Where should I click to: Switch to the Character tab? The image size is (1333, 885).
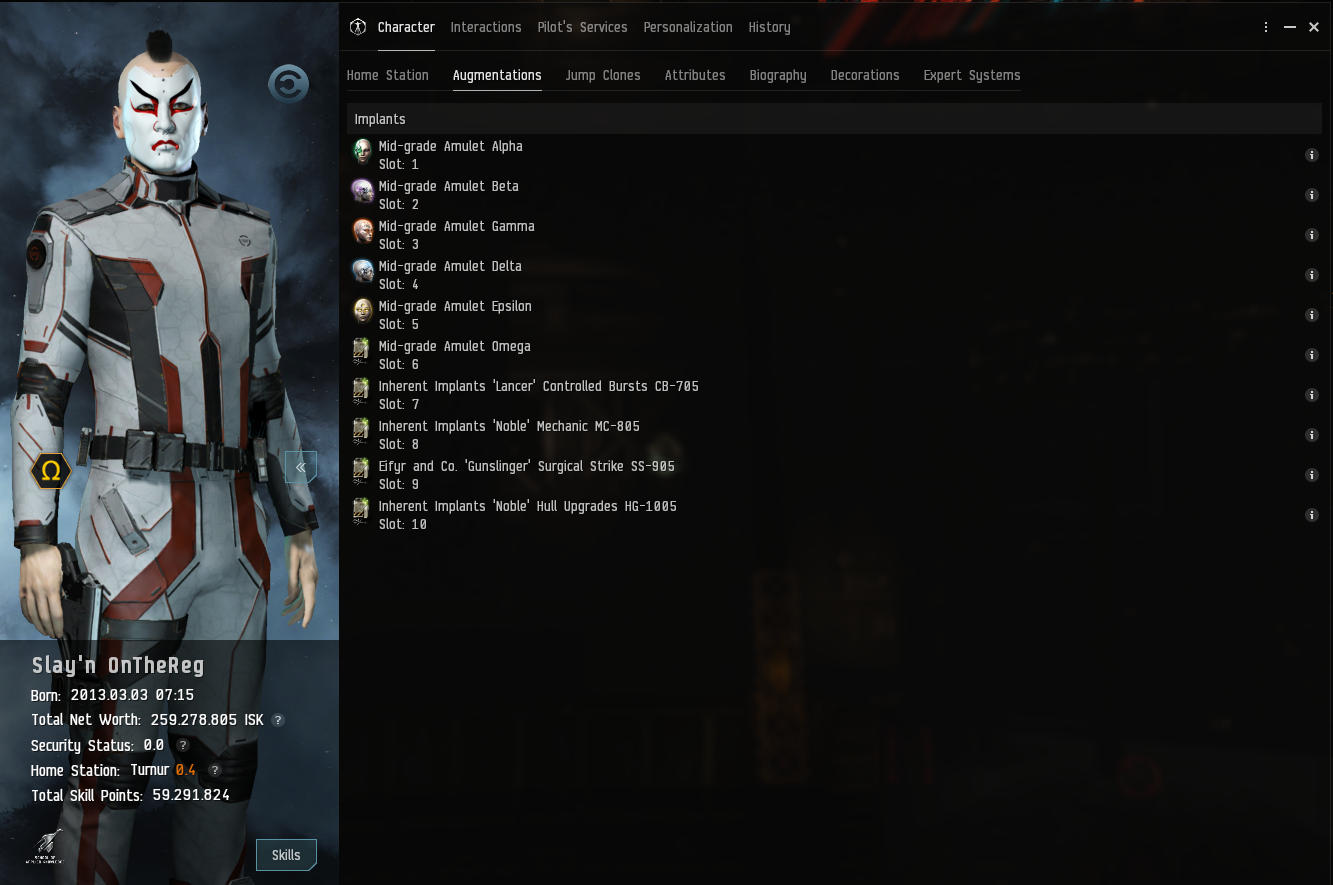click(406, 27)
